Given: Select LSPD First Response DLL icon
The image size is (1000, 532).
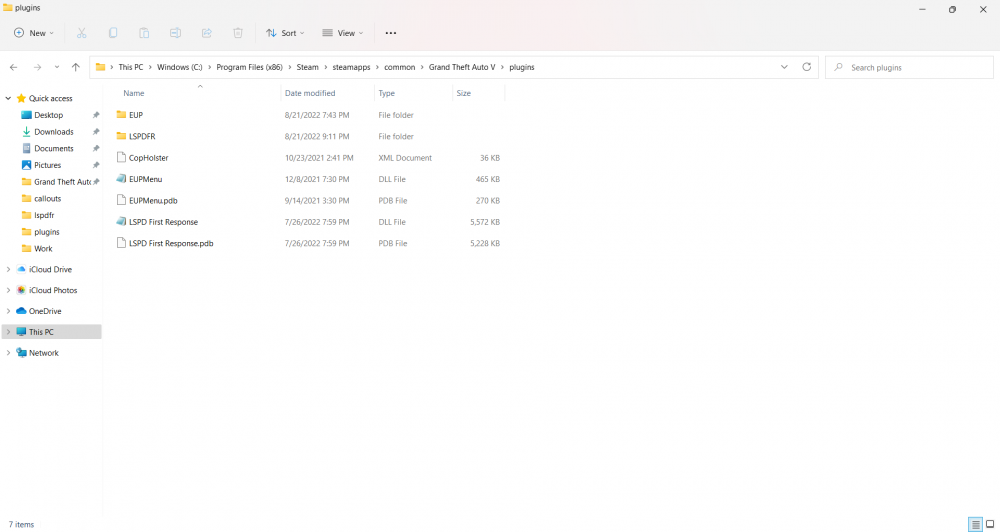Looking at the screenshot, I should click(x=121, y=222).
